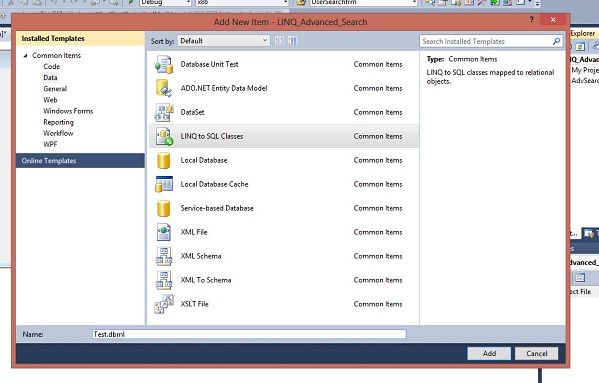The height and width of the screenshot is (383, 599).
Task: Select the Windows Forms category
Action: pos(68,111)
